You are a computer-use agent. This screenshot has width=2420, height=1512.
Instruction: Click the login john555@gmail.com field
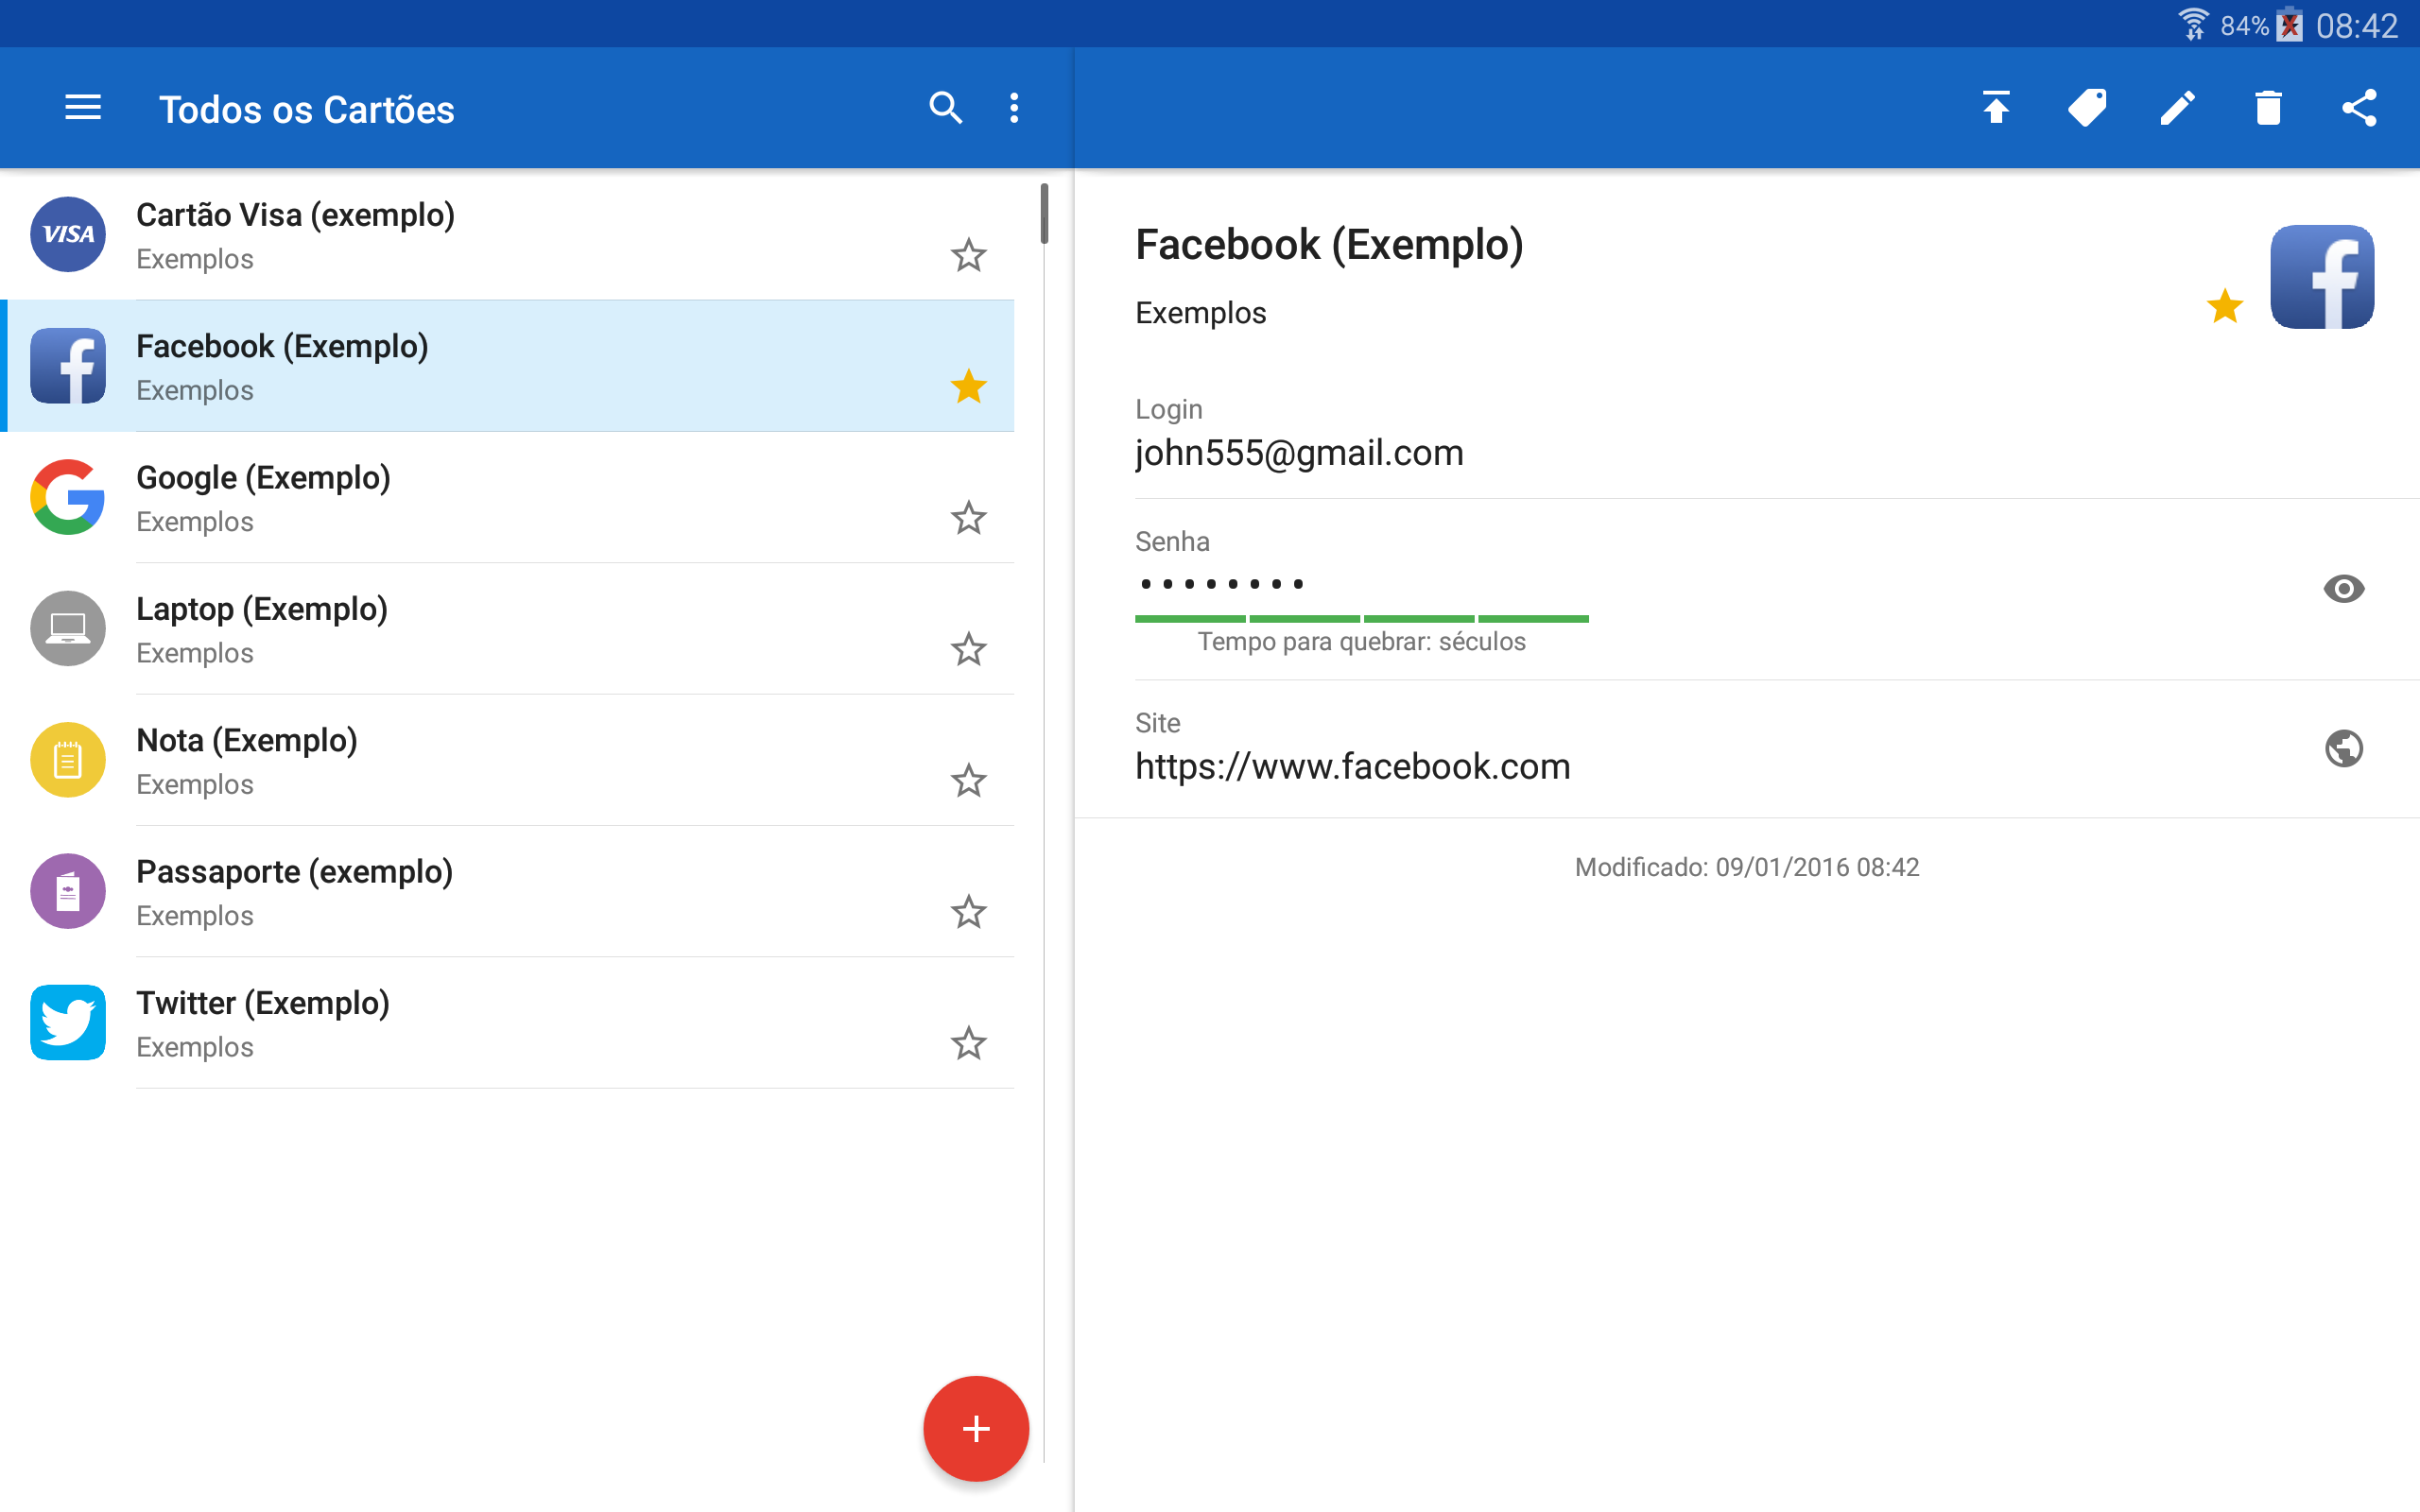(x=1299, y=453)
